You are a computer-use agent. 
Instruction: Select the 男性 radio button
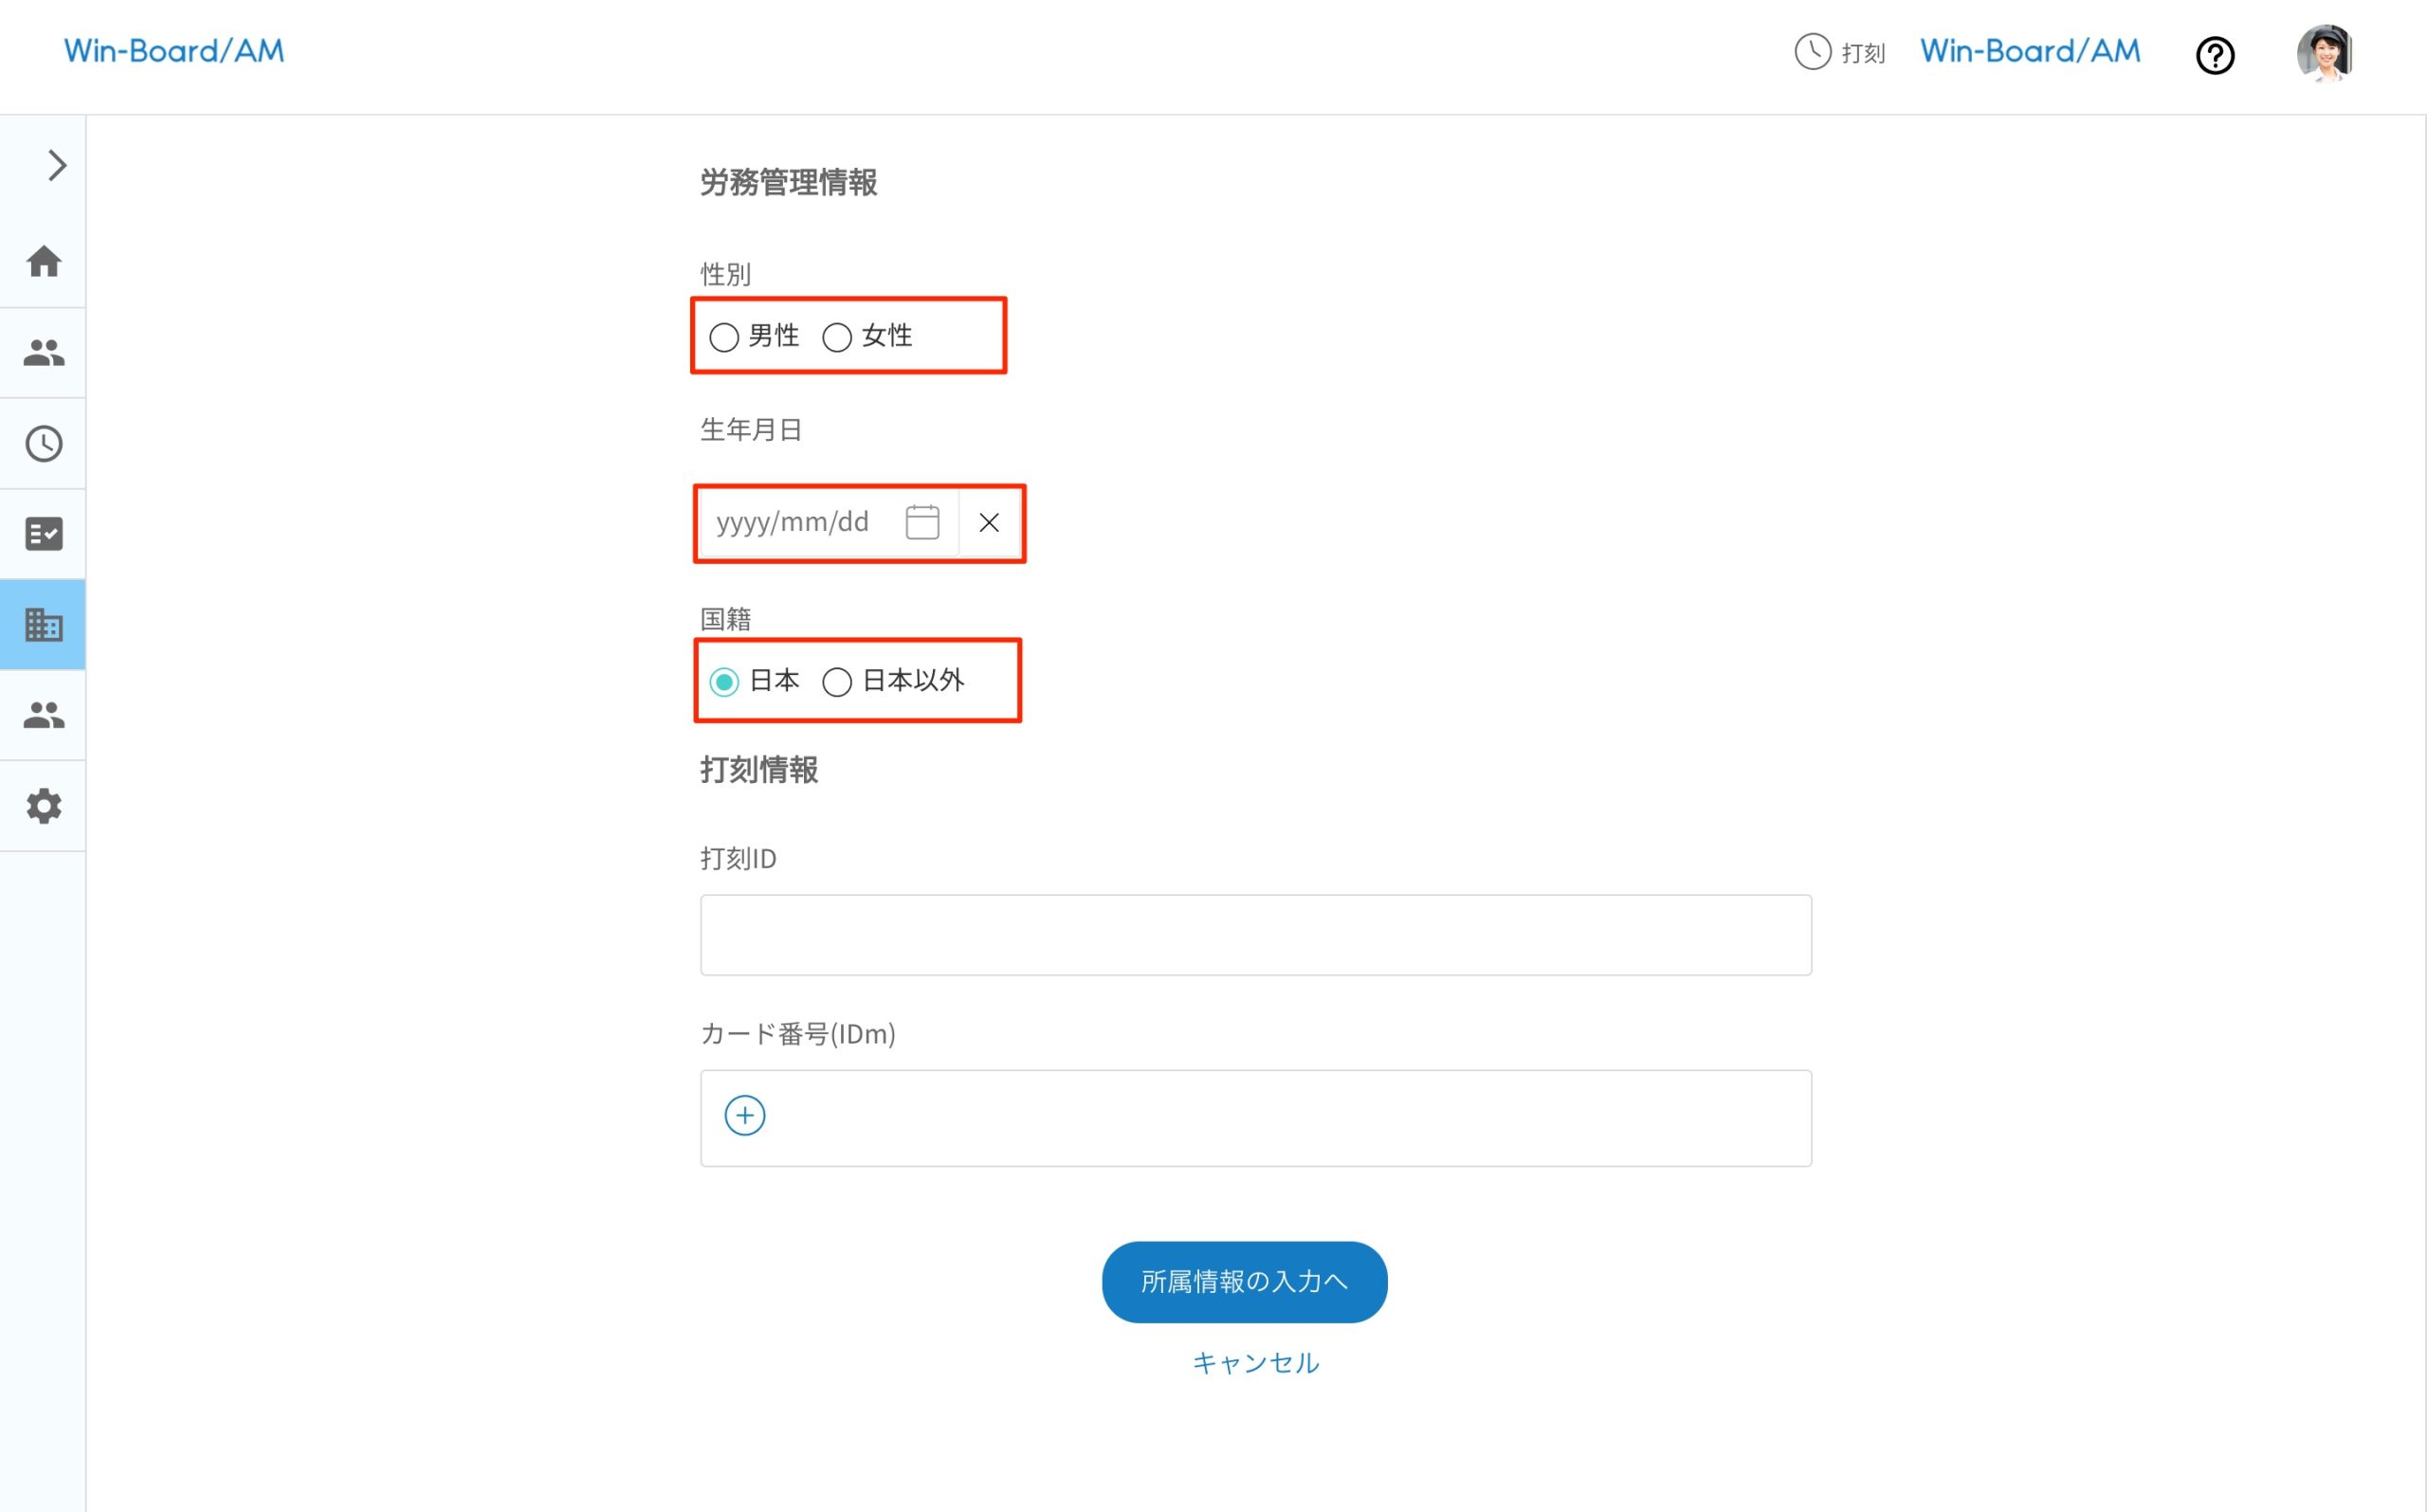[724, 337]
